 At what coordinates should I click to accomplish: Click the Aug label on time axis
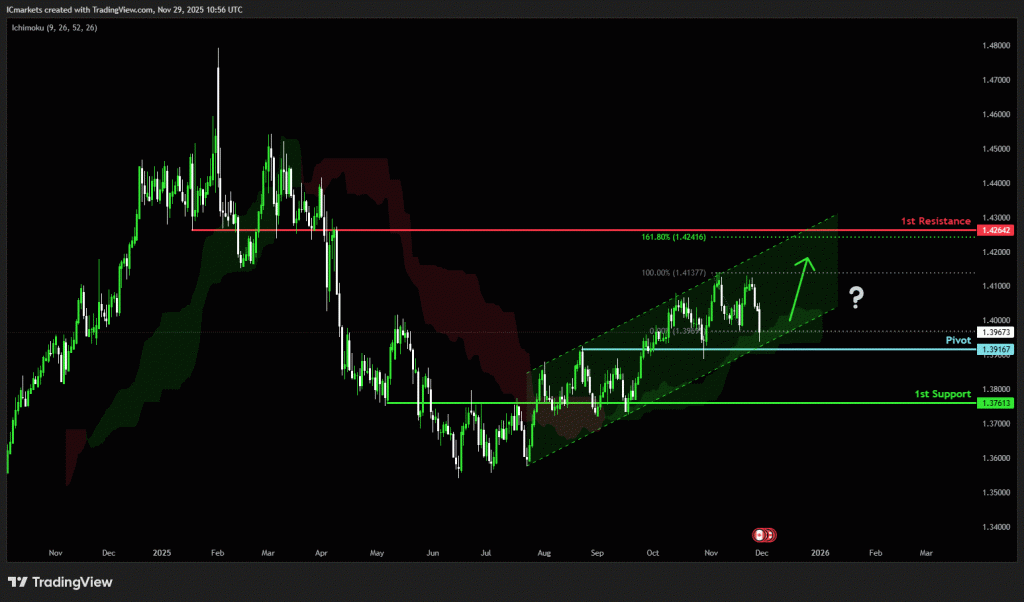[543, 552]
